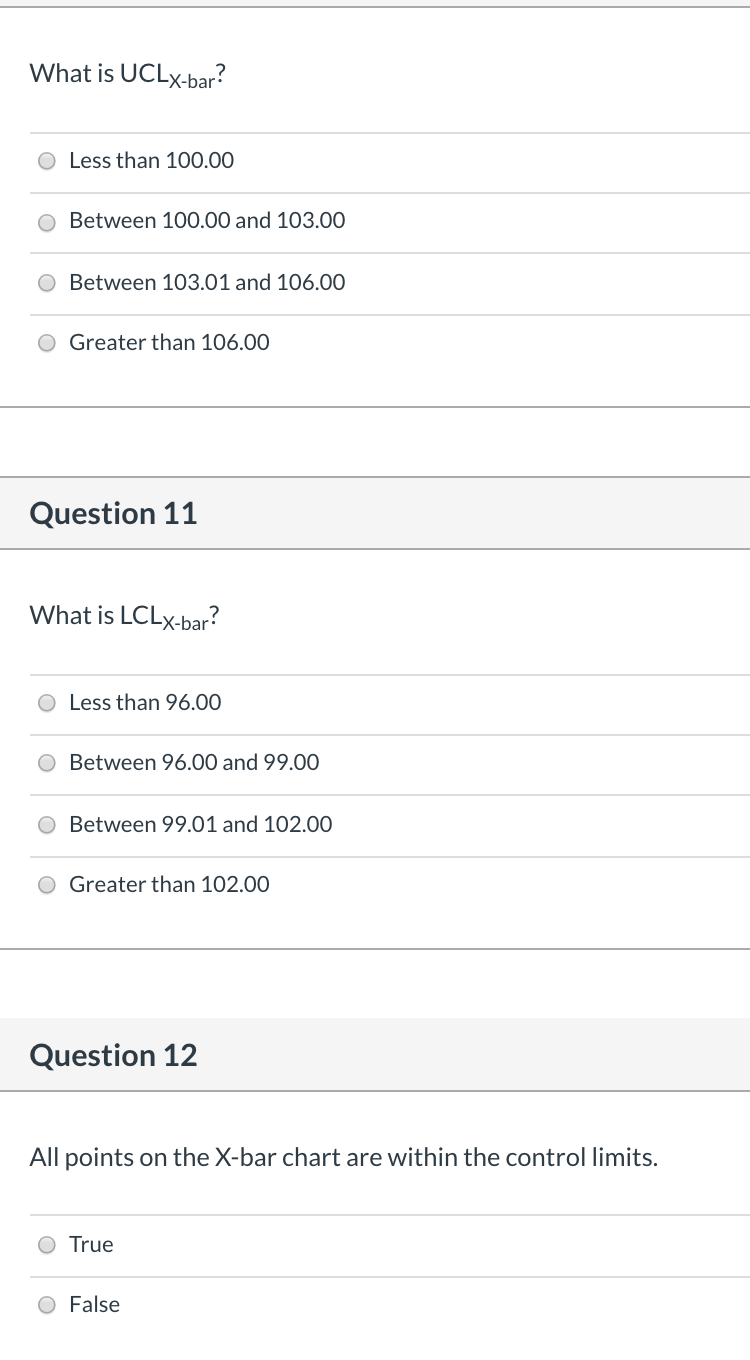Click the 'True' answer label text

pos(91,1245)
